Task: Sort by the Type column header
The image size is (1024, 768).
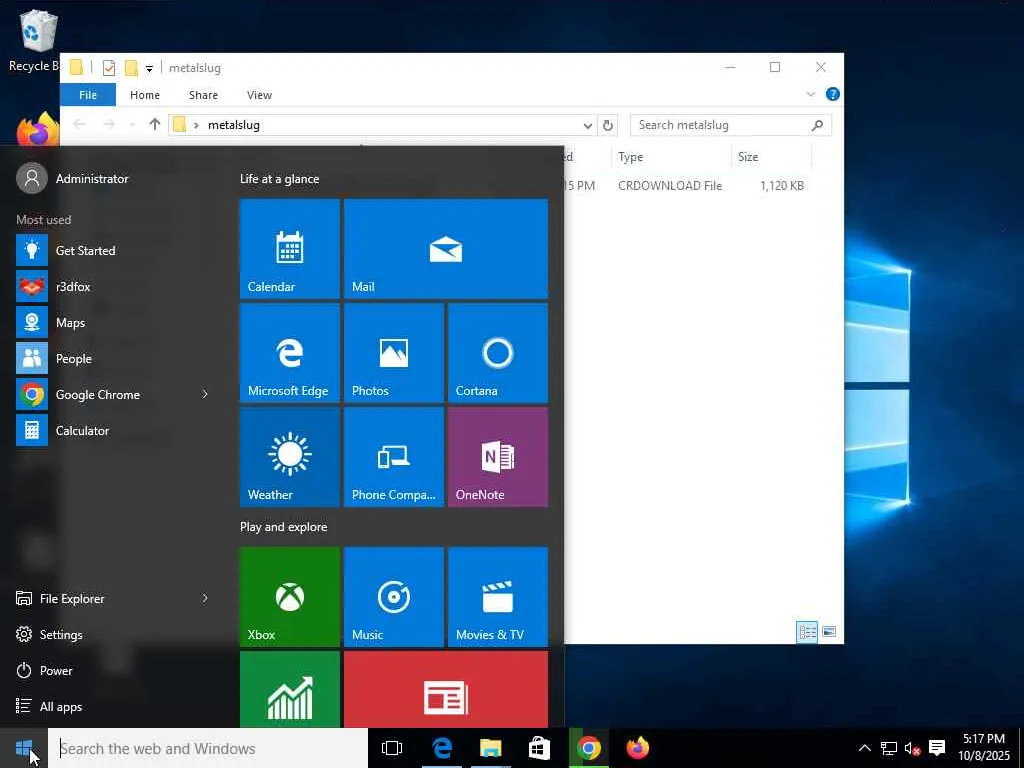Action: click(671, 157)
